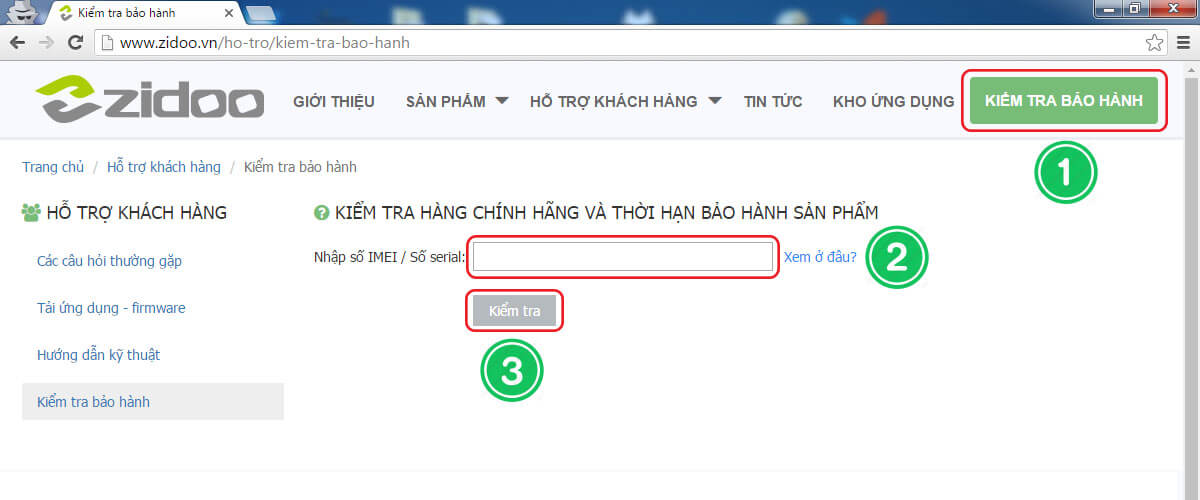Minimize the browser window
The height and width of the screenshot is (500, 1200).
[1110, 9]
